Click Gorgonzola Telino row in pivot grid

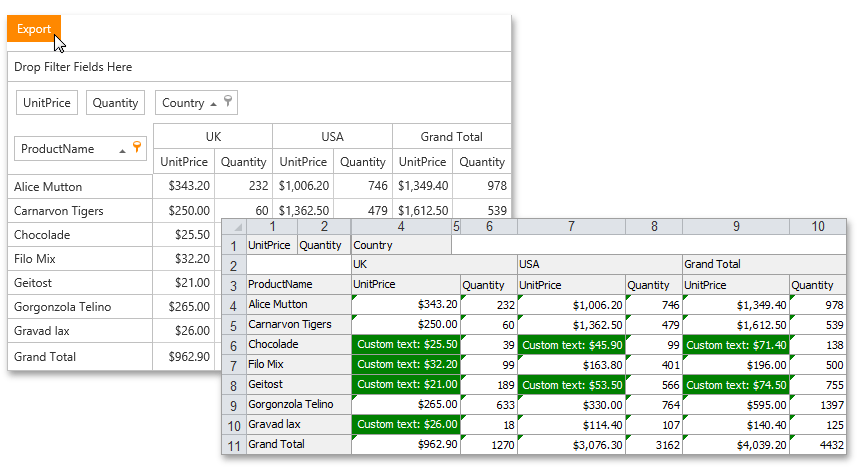pos(80,307)
